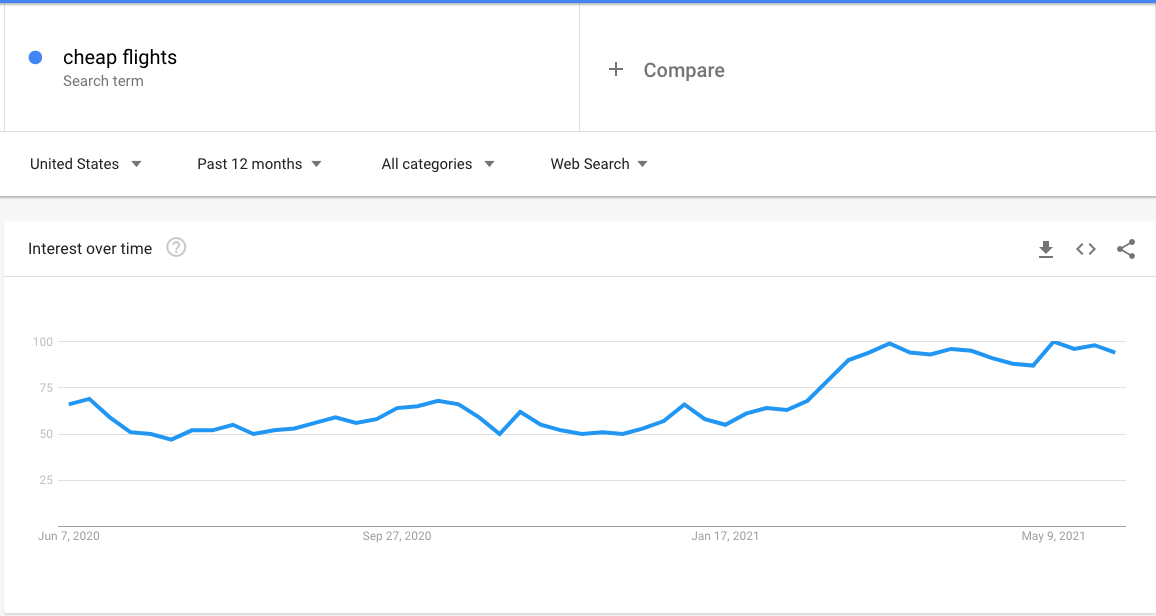Edit the cheap flights search term
The height and width of the screenshot is (616, 1156).
pyautogui.click(x=120, y=58)
